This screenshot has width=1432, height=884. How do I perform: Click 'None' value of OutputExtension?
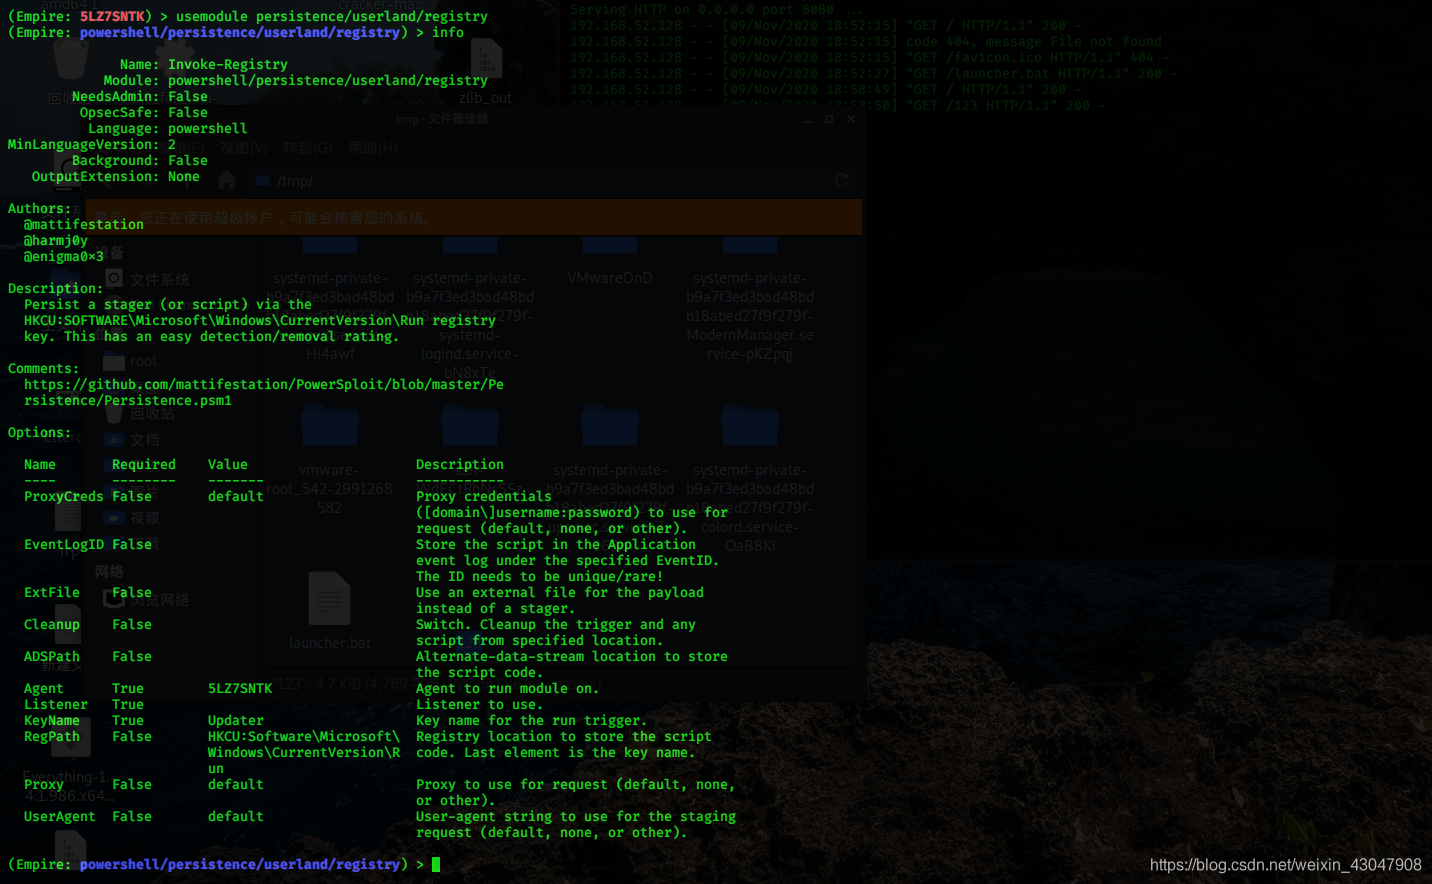pos(184,176)
